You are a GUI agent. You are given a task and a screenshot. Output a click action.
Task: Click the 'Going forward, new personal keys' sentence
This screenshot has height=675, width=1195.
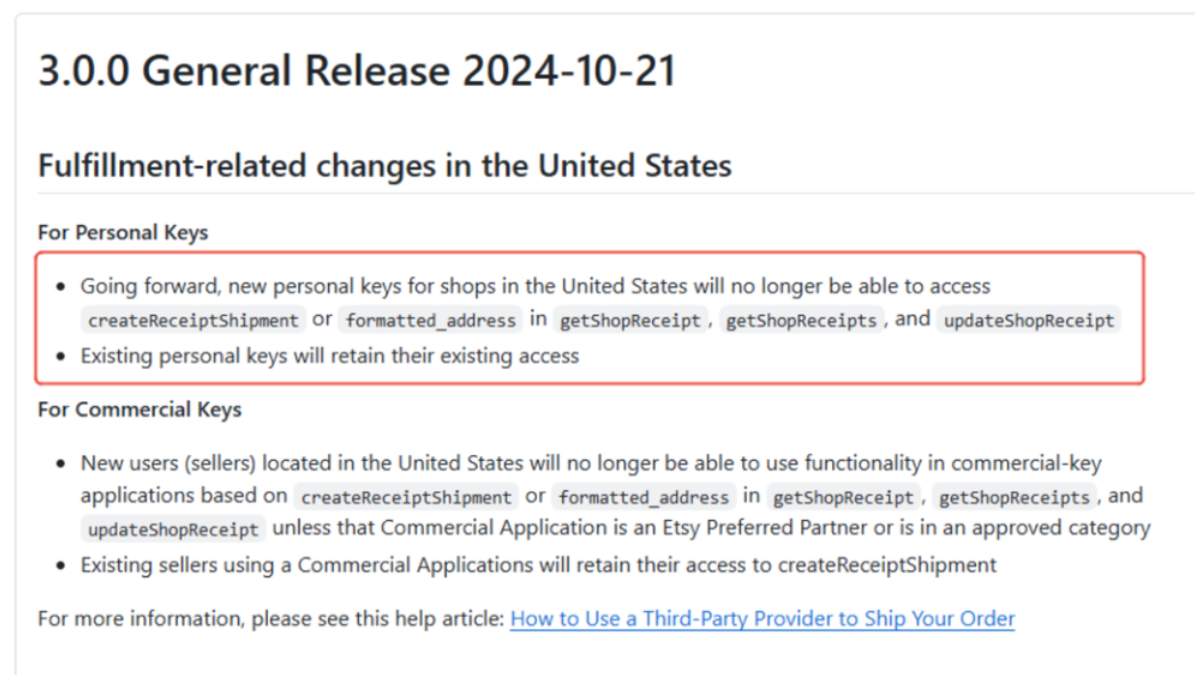[535, 286]
